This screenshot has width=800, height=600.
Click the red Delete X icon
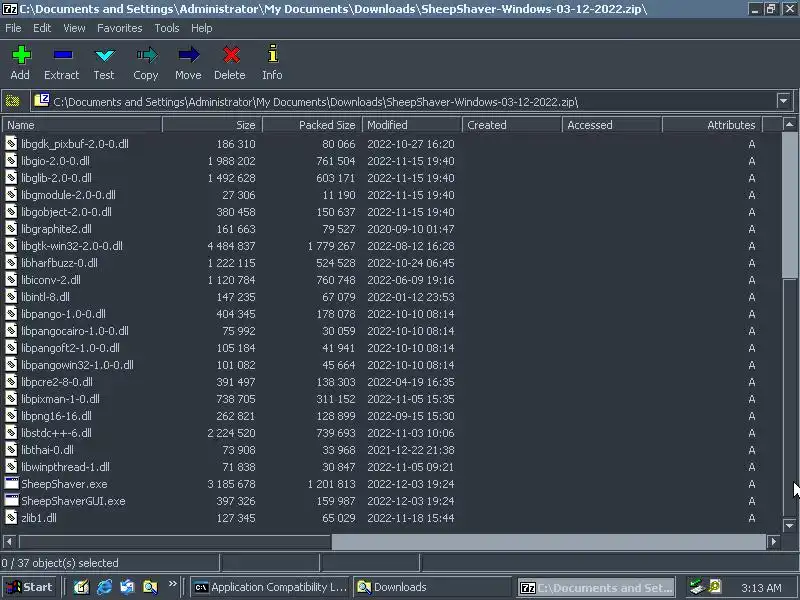click(x=231, y=55)
